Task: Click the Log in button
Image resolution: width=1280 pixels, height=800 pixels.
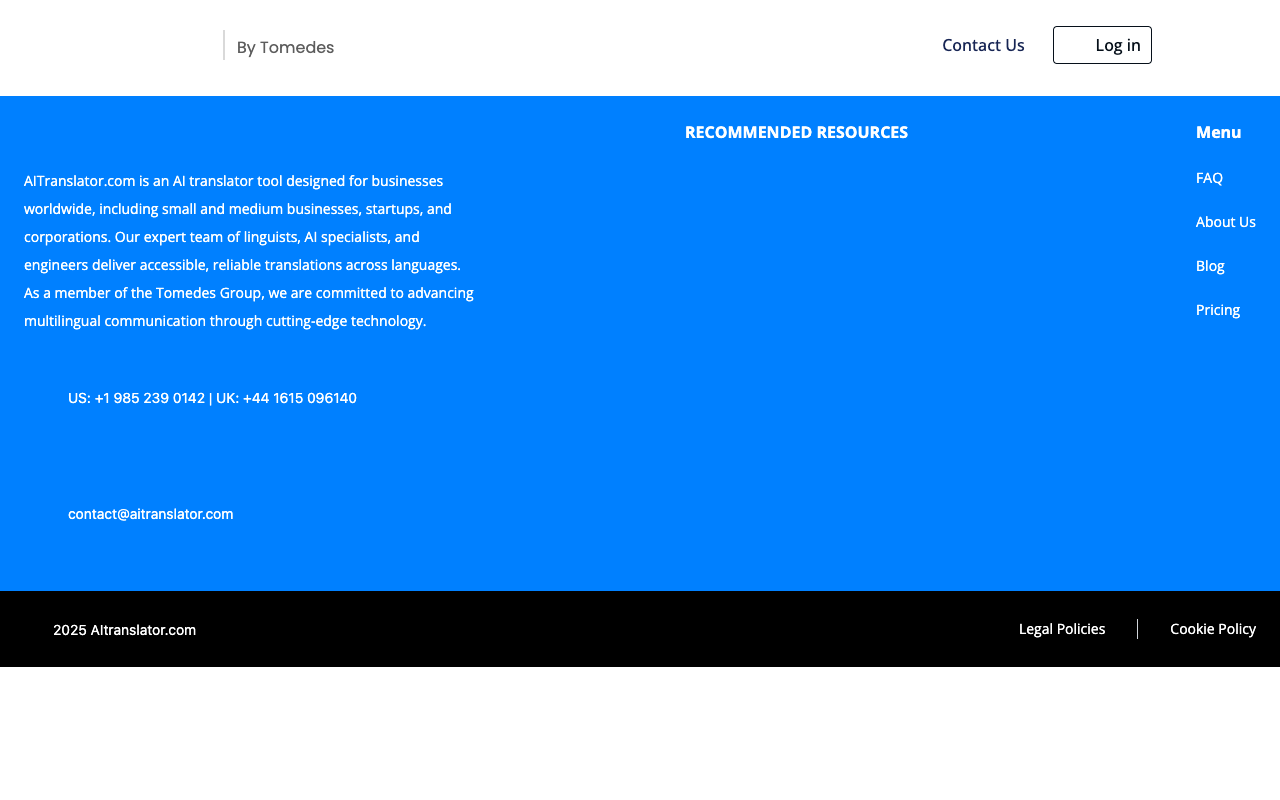Action: coord(1102,45)
